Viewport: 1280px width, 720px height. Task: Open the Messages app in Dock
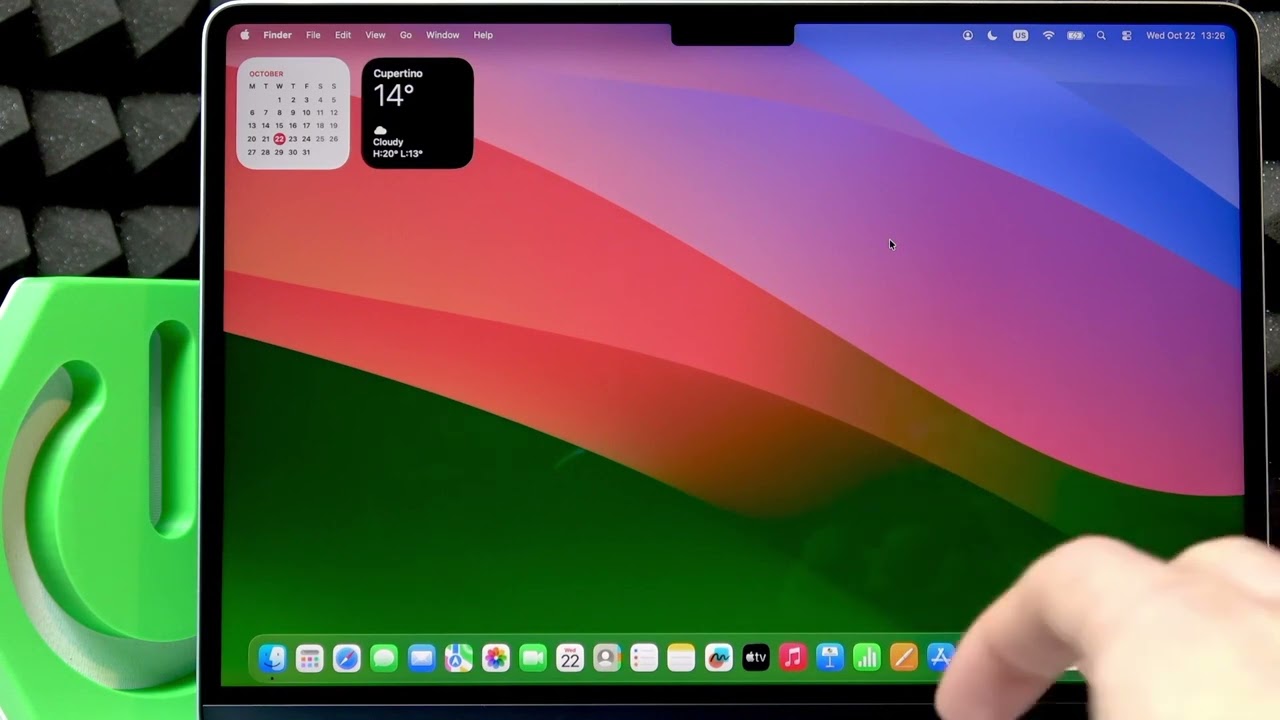(384, 657)
